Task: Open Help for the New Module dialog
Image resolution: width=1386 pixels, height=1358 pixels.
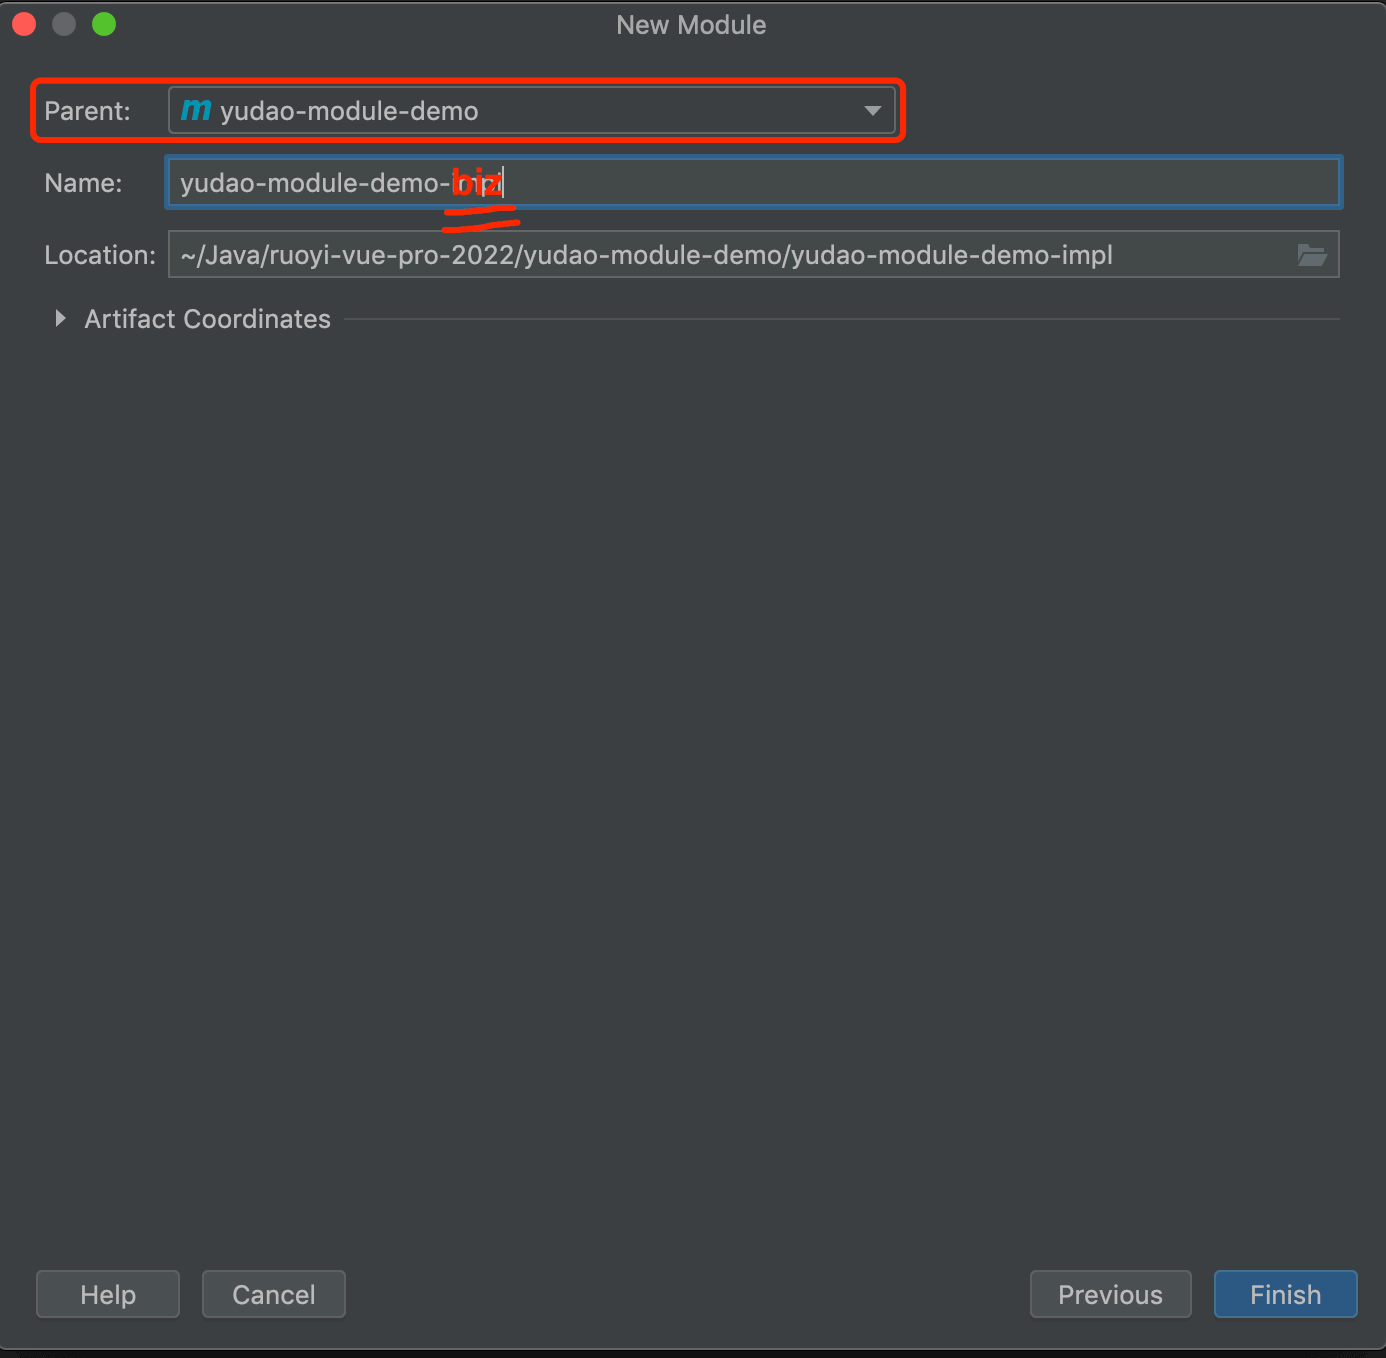Action: coord(108,1294)
